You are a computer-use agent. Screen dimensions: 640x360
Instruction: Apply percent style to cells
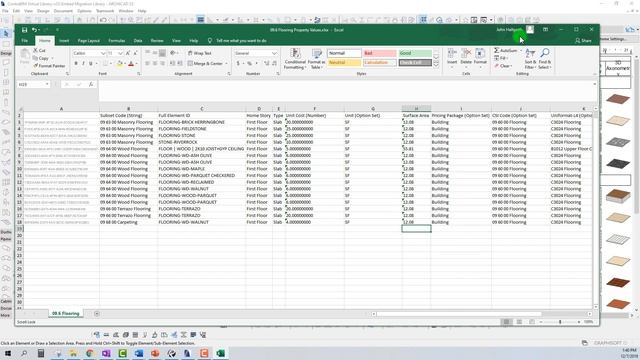coord(249,64)
